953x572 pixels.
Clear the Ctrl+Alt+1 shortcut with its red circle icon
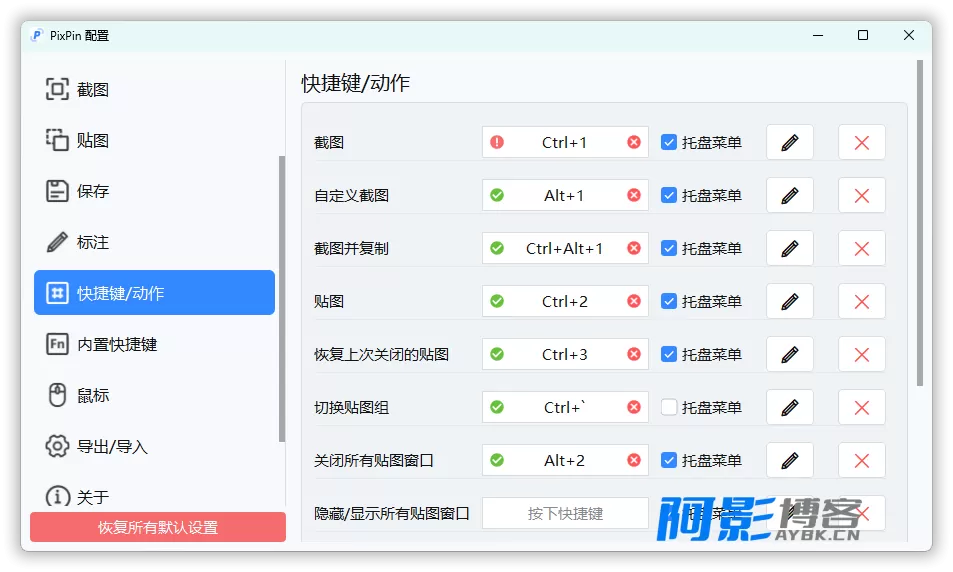[634, 248]
